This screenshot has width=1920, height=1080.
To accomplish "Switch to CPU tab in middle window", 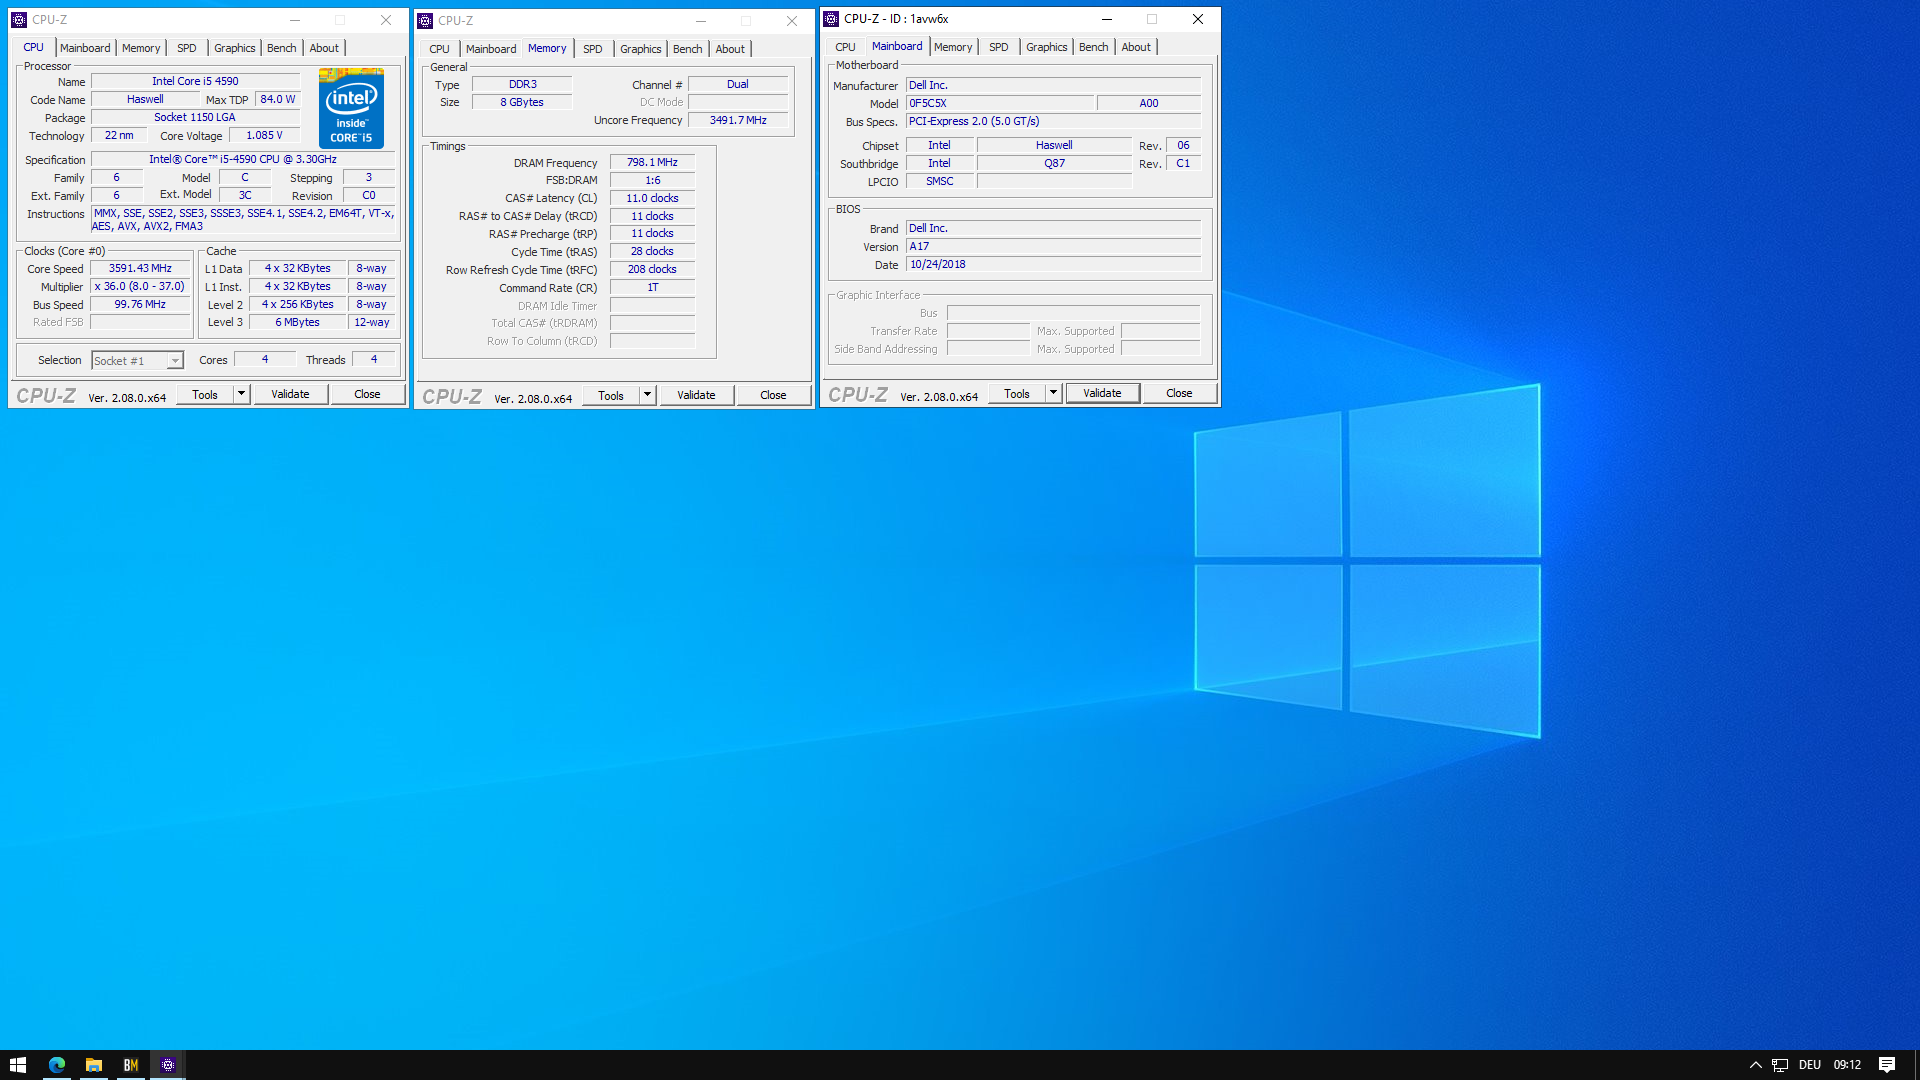I will (x=440, y=49).
